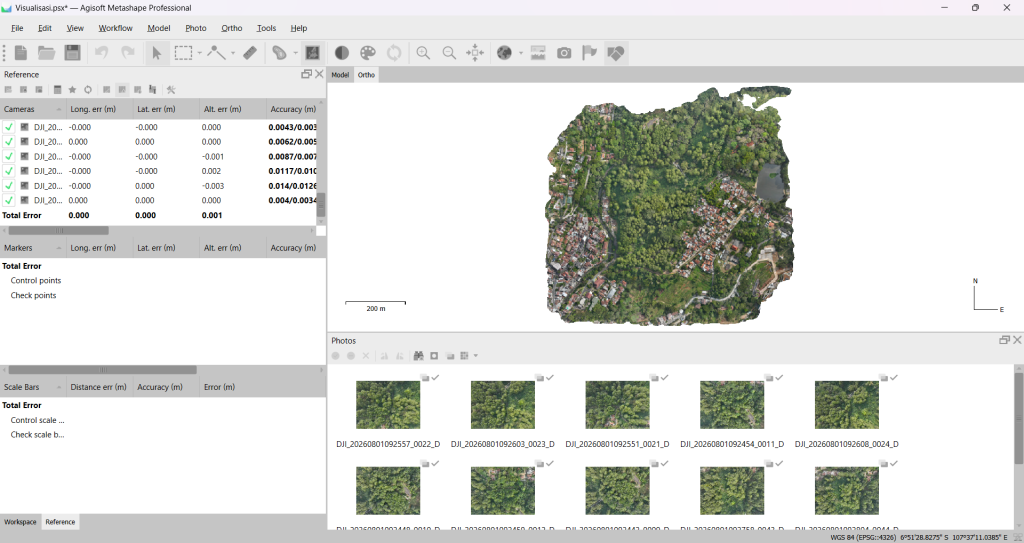This screenshot has height=543, width=1024.
Task: Open a project with the folder icon
Action: pos(46,53)
